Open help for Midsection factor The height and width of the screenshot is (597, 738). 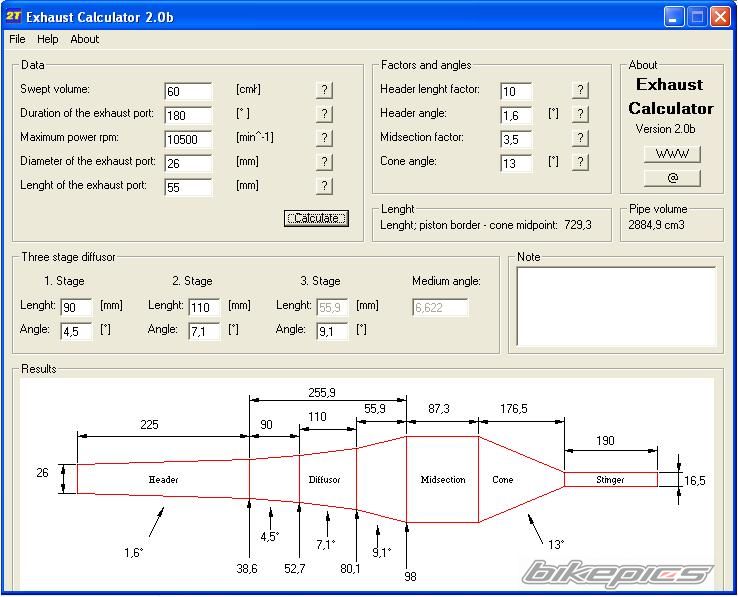point(580,137)
